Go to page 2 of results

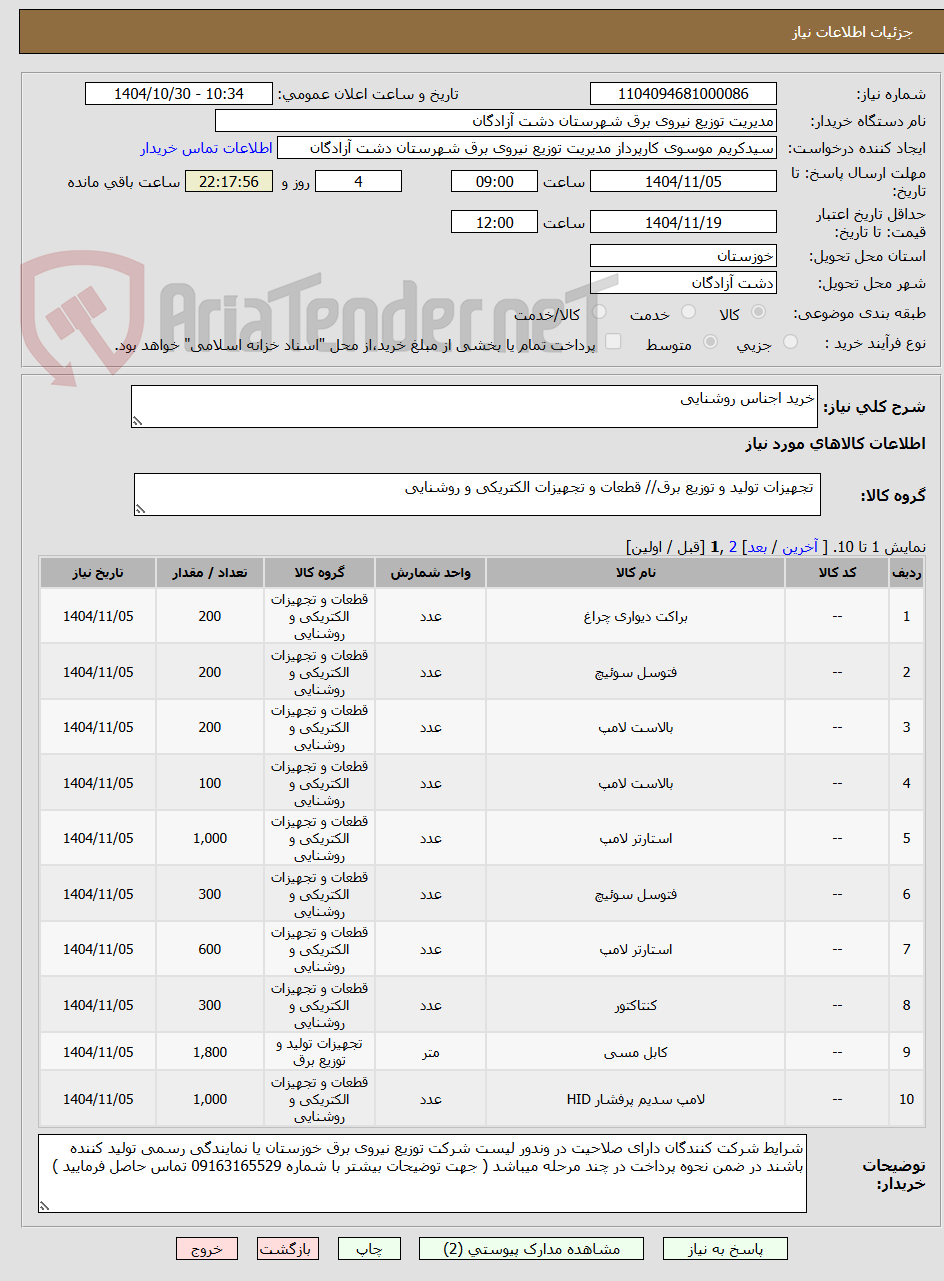click(733, 547)
